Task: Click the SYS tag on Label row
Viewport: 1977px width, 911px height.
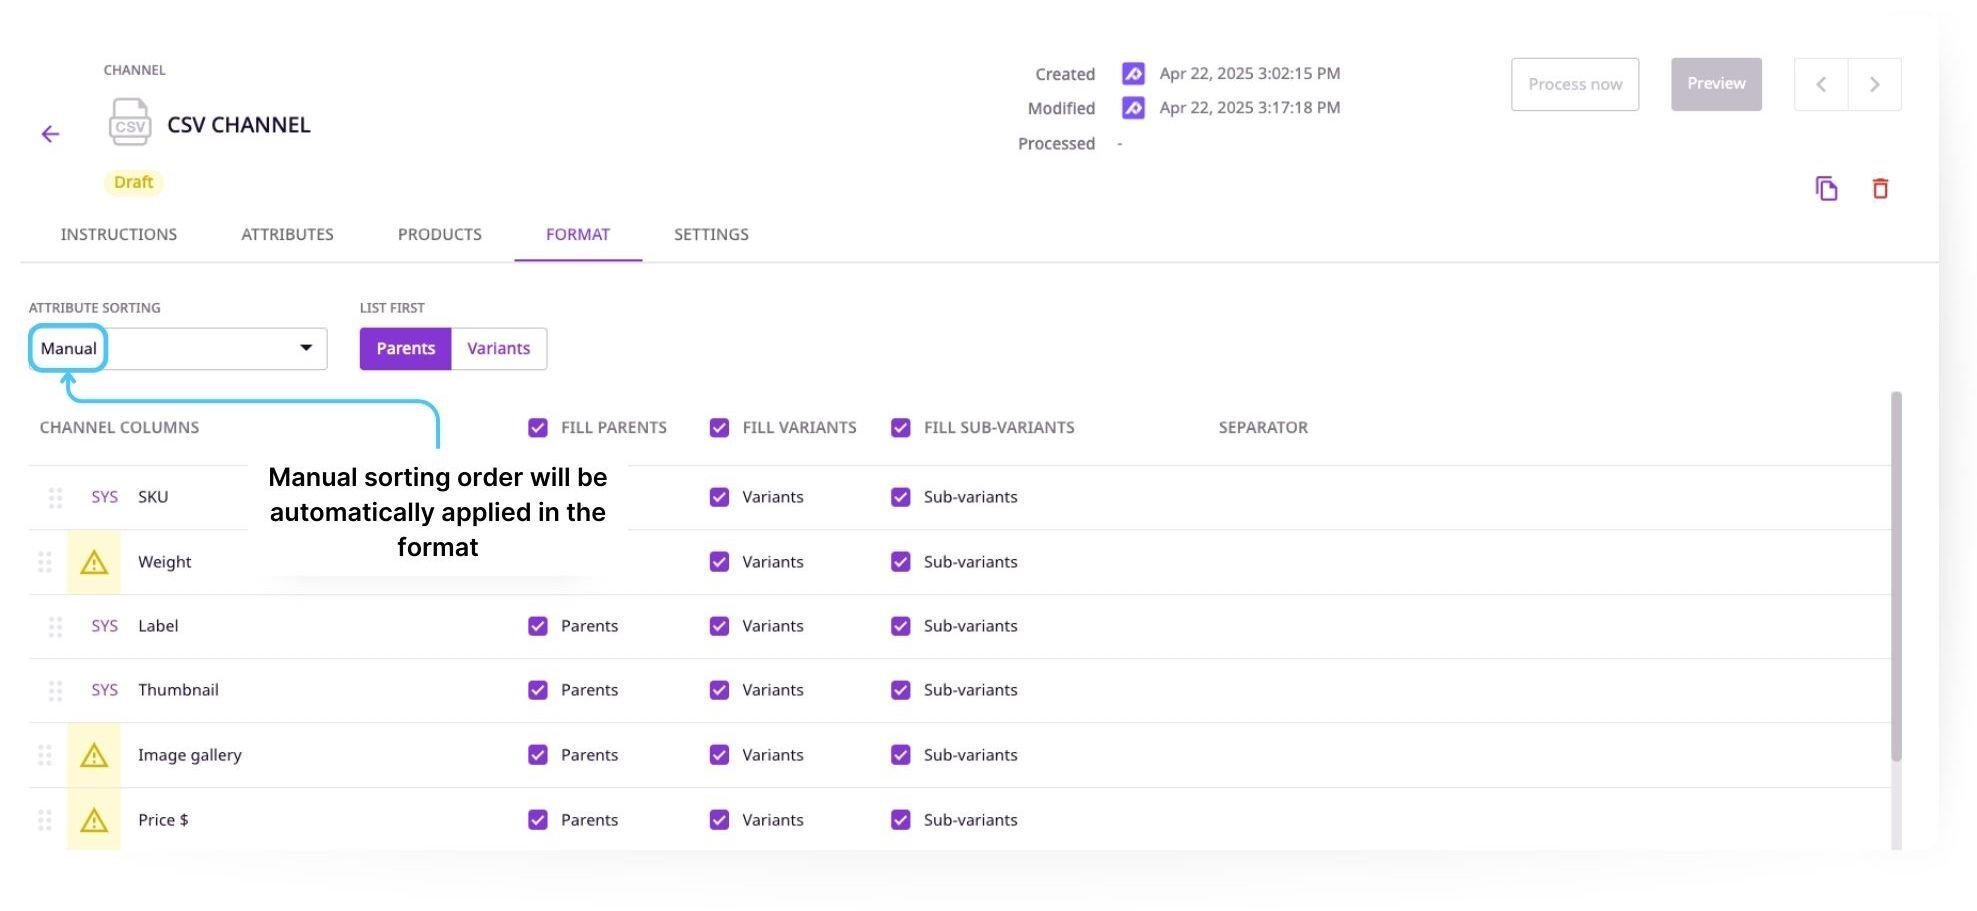Action: [x=105, y=626]
